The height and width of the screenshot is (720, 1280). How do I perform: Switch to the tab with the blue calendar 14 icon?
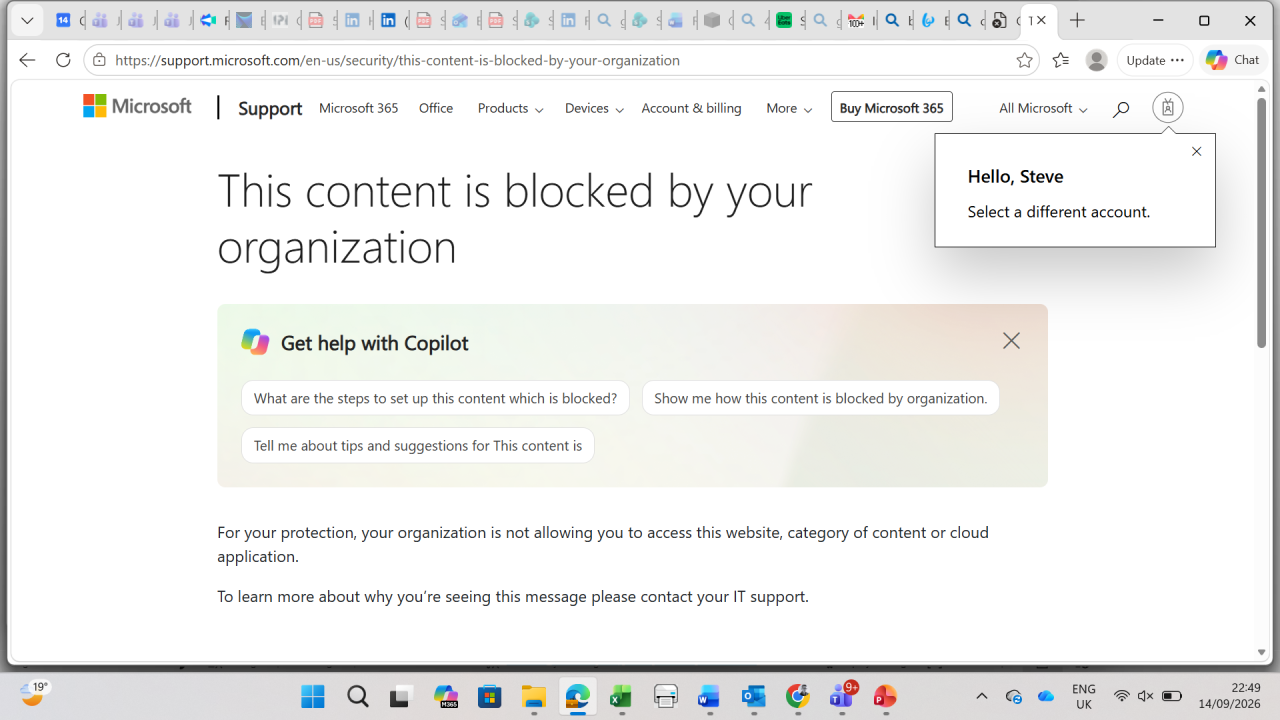pos(63,20)
